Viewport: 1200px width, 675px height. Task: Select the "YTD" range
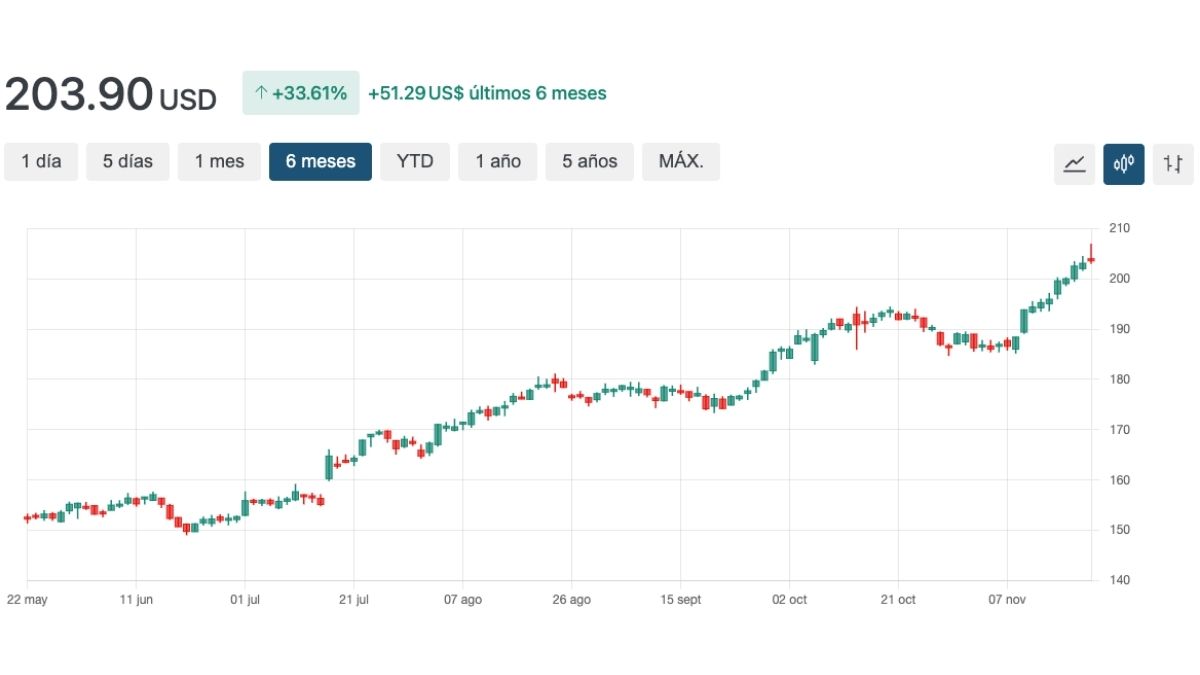pos(415,161)
